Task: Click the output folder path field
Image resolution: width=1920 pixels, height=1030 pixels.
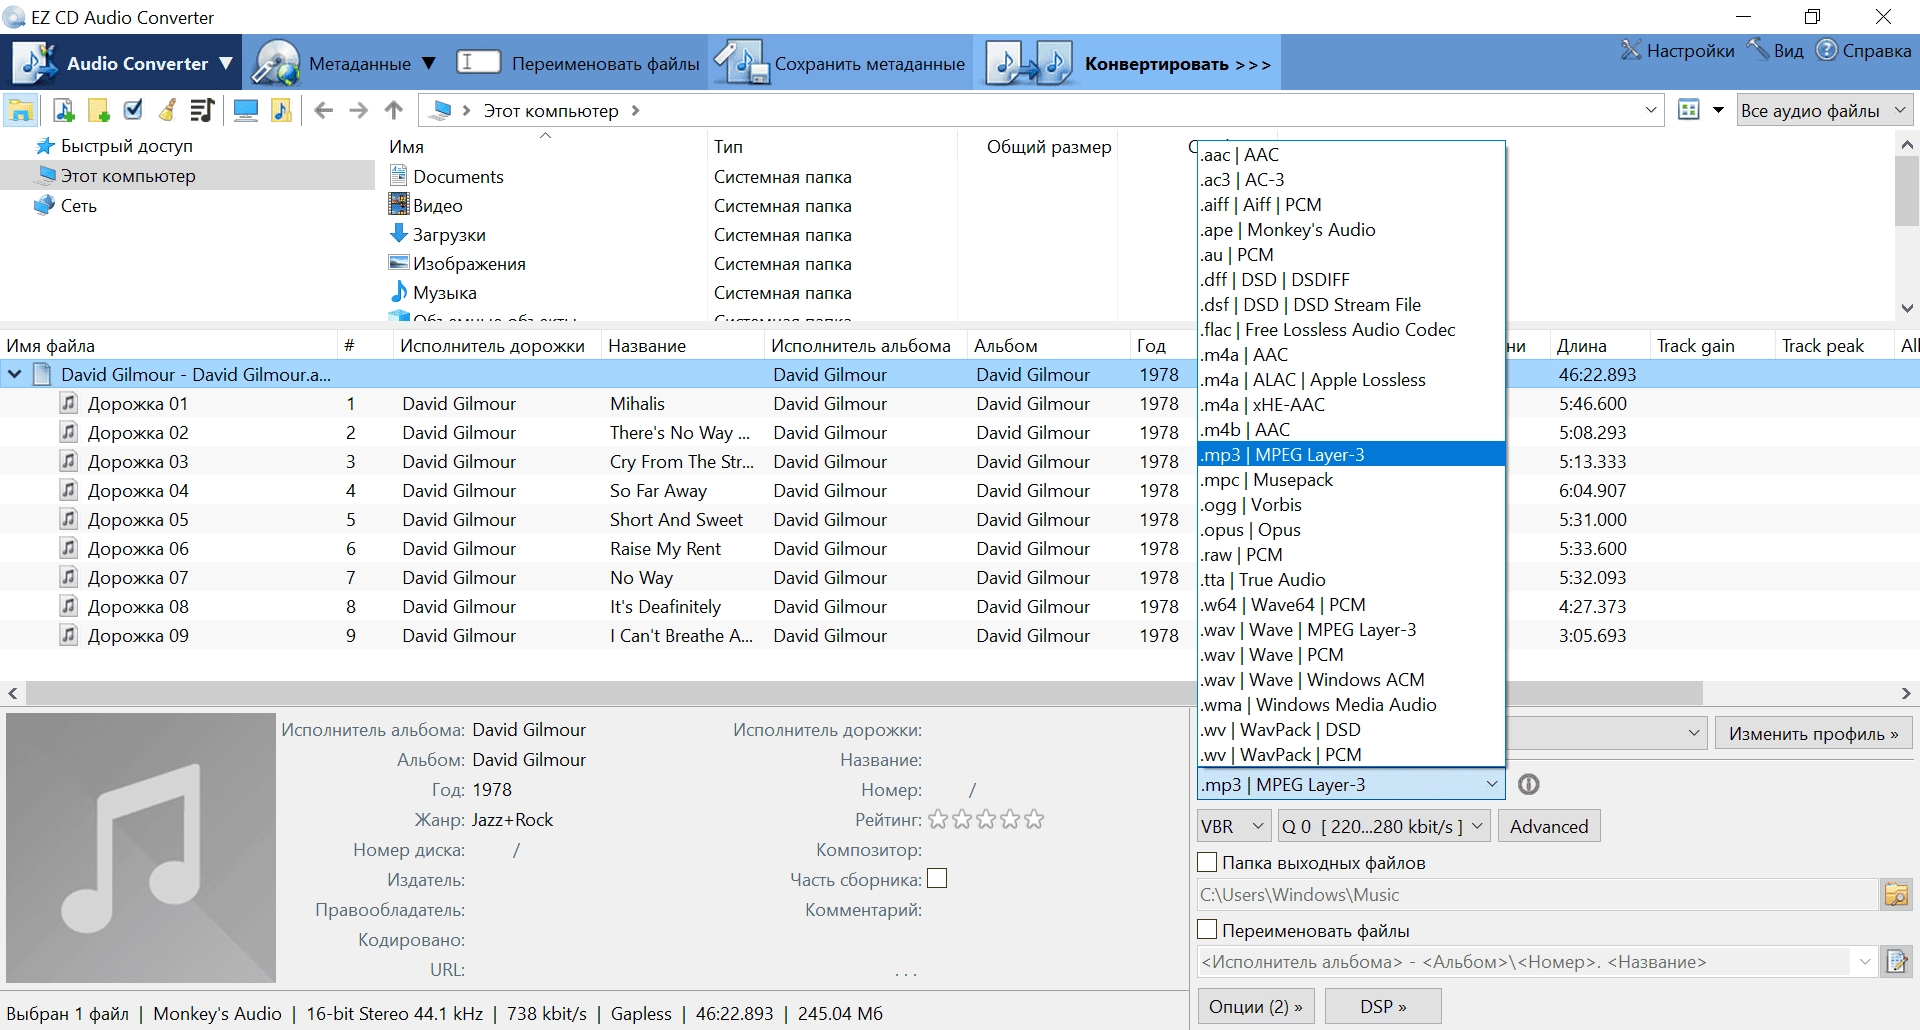Action: pos(1537,894)
